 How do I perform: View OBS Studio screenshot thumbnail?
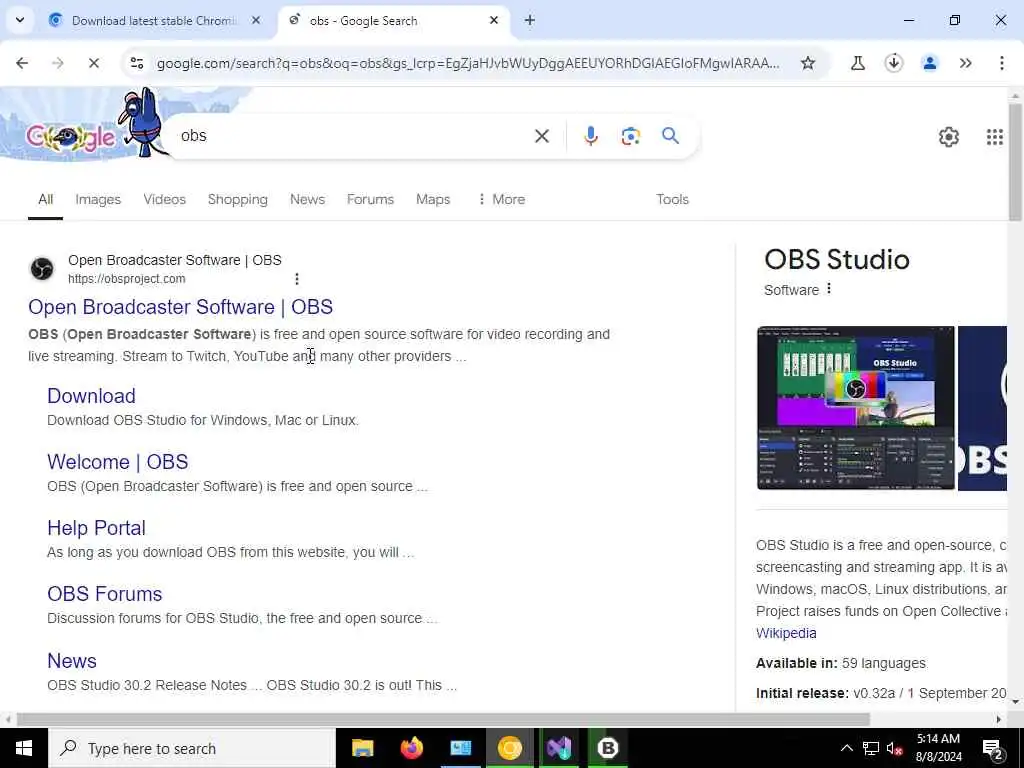coord(856,408)
